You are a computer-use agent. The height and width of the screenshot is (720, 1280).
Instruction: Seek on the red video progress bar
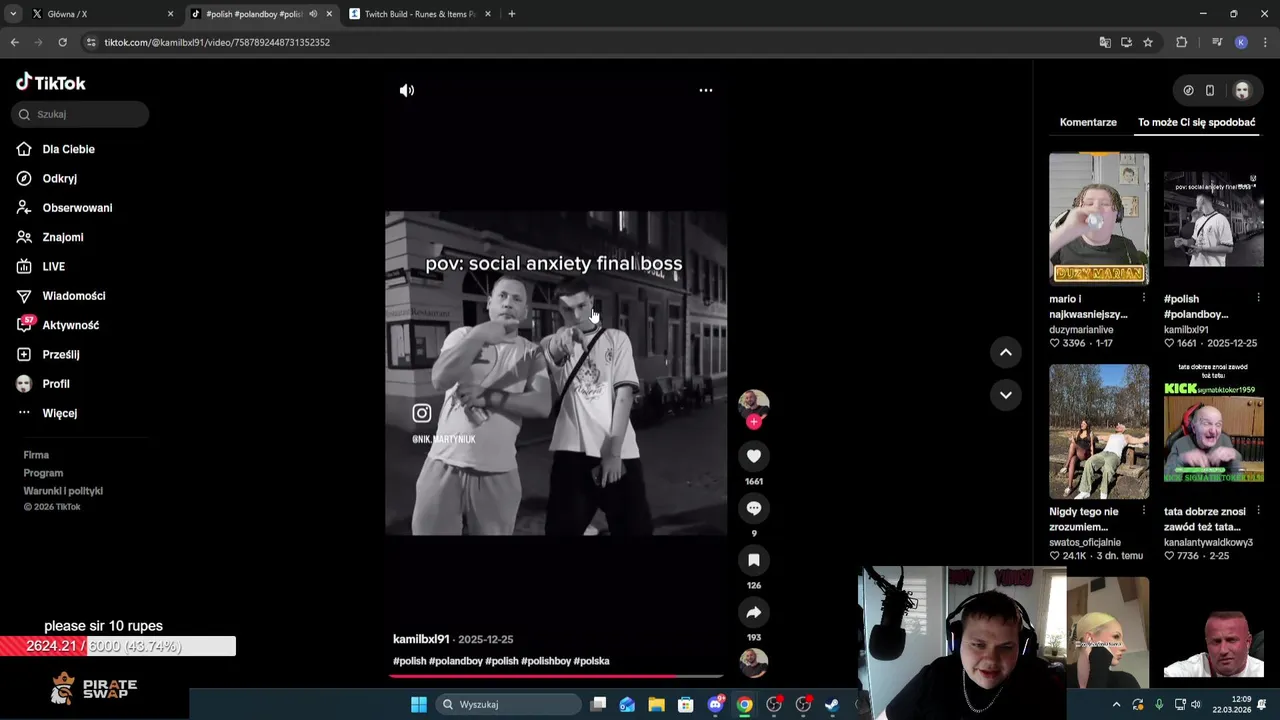point(556,676)
